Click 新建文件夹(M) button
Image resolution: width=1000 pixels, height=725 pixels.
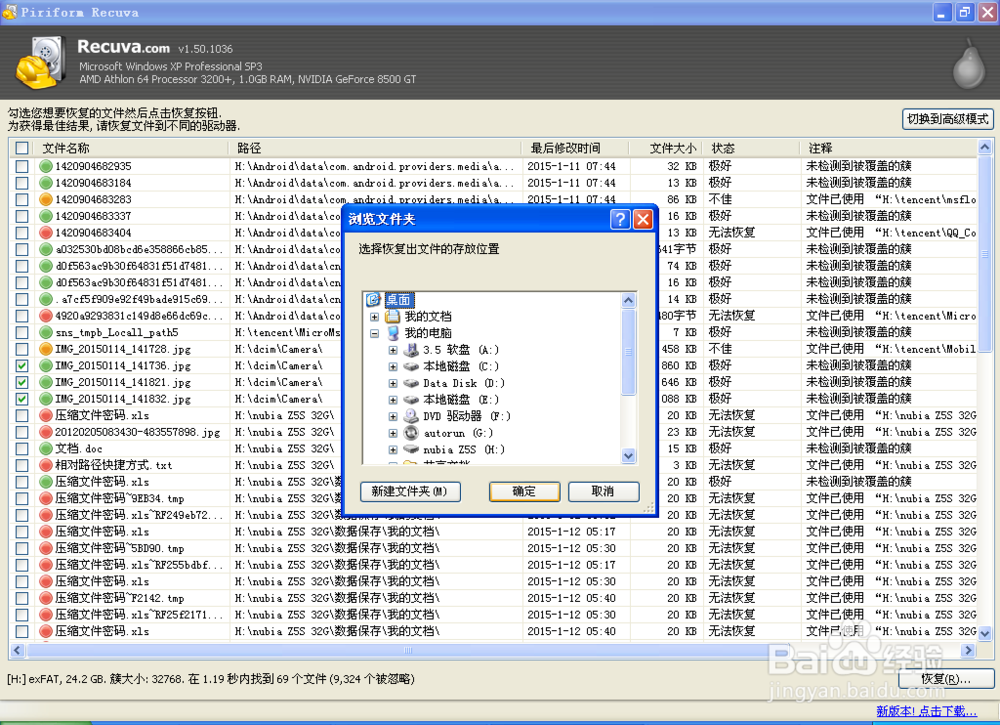[x=410, y=492]
